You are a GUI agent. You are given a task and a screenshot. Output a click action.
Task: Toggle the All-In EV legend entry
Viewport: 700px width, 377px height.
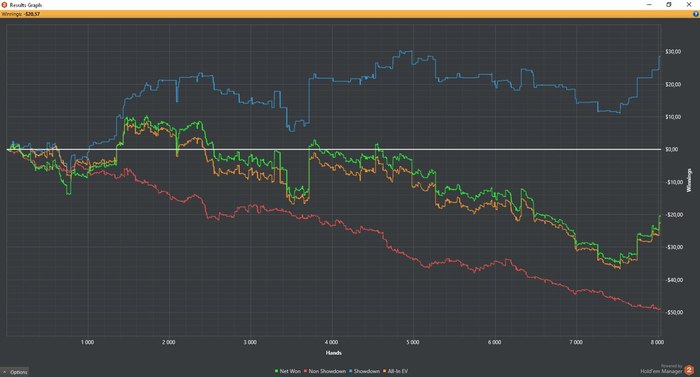pyautogui.click(x=396, y=371)
